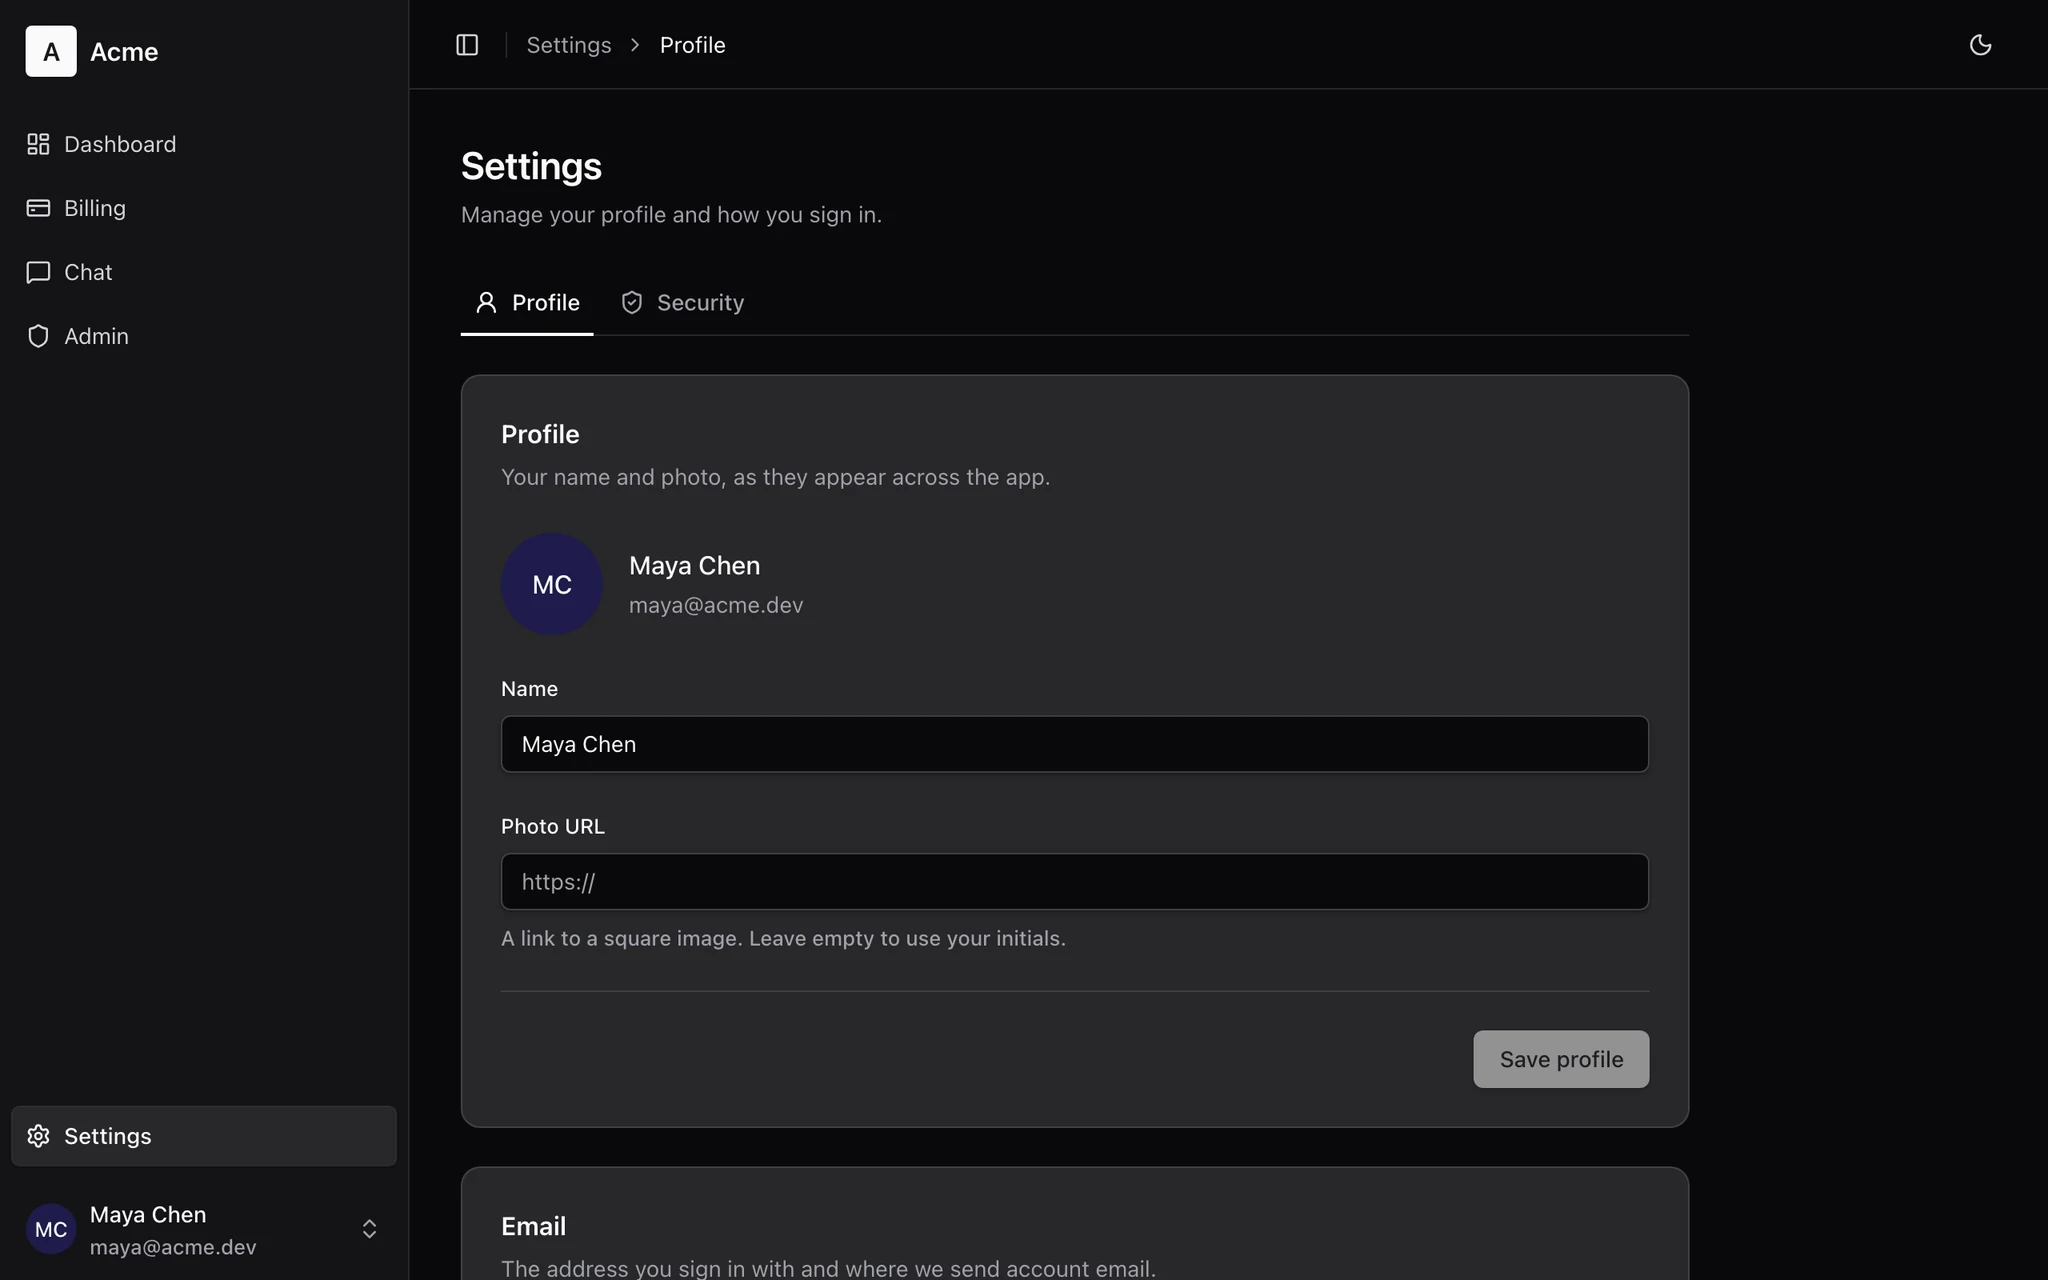Screen dimensions: 2048x1280
Task: Click the Email section heading
Action: tap(533, 1226)
